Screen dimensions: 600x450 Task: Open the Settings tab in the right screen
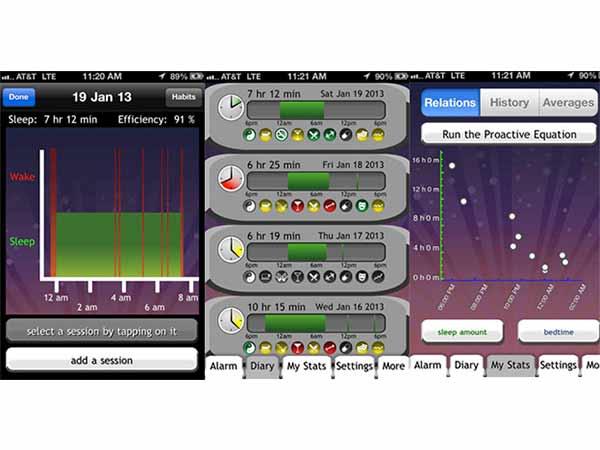(x=558, y=366)
